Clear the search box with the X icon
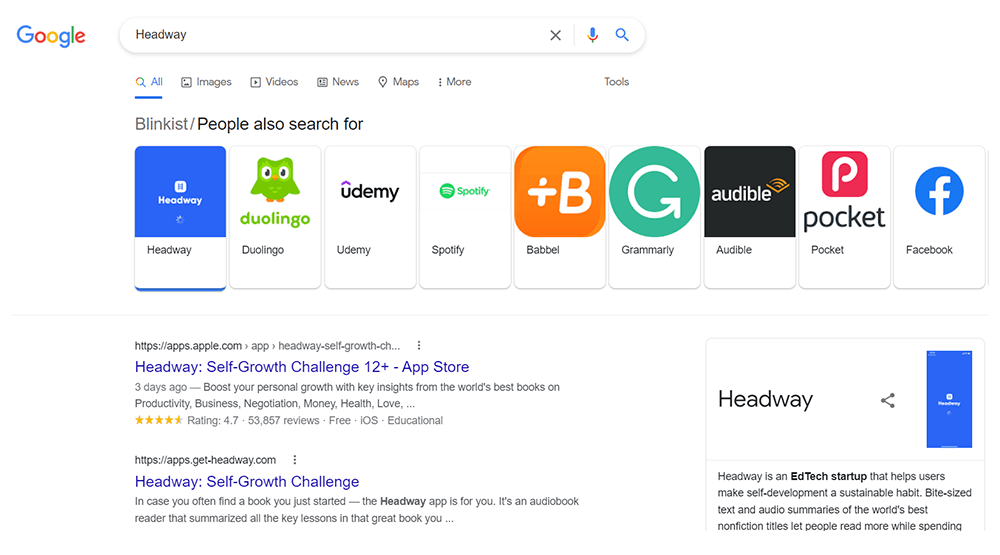1000x555 pixels. pos(555,35)
